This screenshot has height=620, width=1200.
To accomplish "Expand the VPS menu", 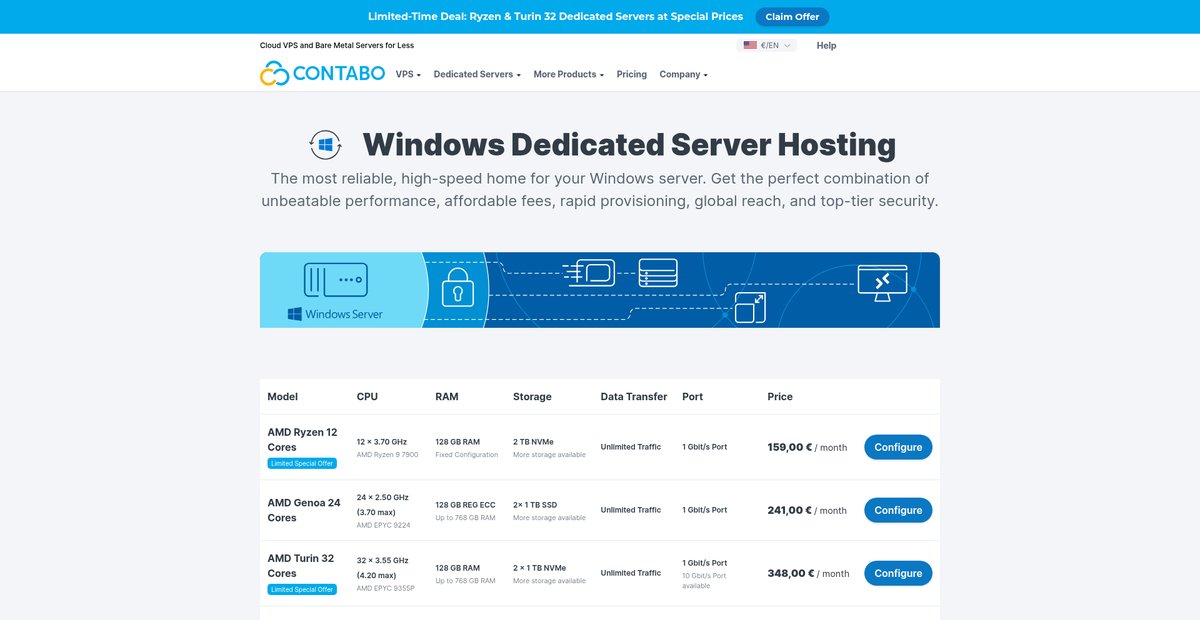I will tap(408, 74).
